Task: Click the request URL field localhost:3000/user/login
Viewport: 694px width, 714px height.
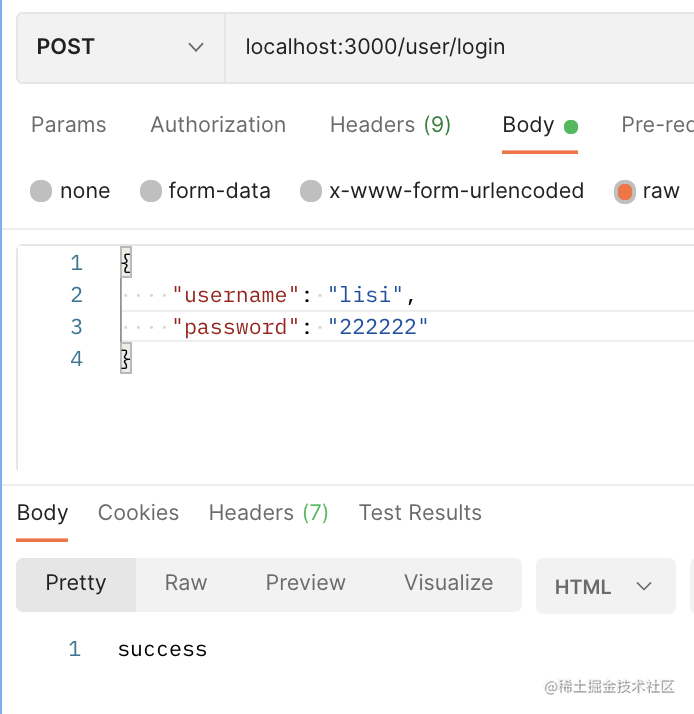Action: [x=375, y=47]
